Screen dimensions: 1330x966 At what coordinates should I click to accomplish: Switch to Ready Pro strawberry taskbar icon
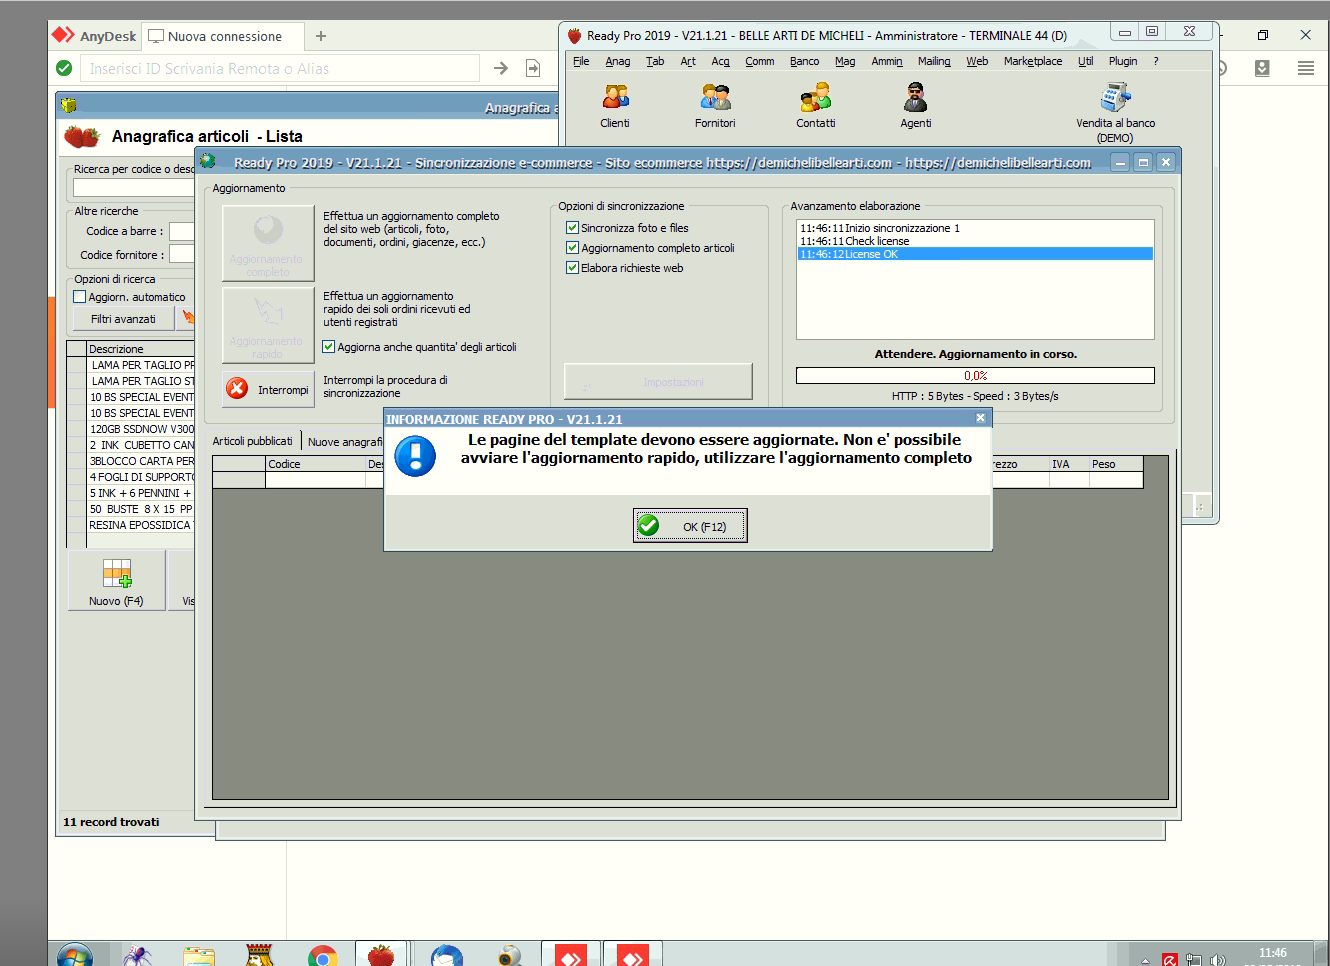coord(381,954)
